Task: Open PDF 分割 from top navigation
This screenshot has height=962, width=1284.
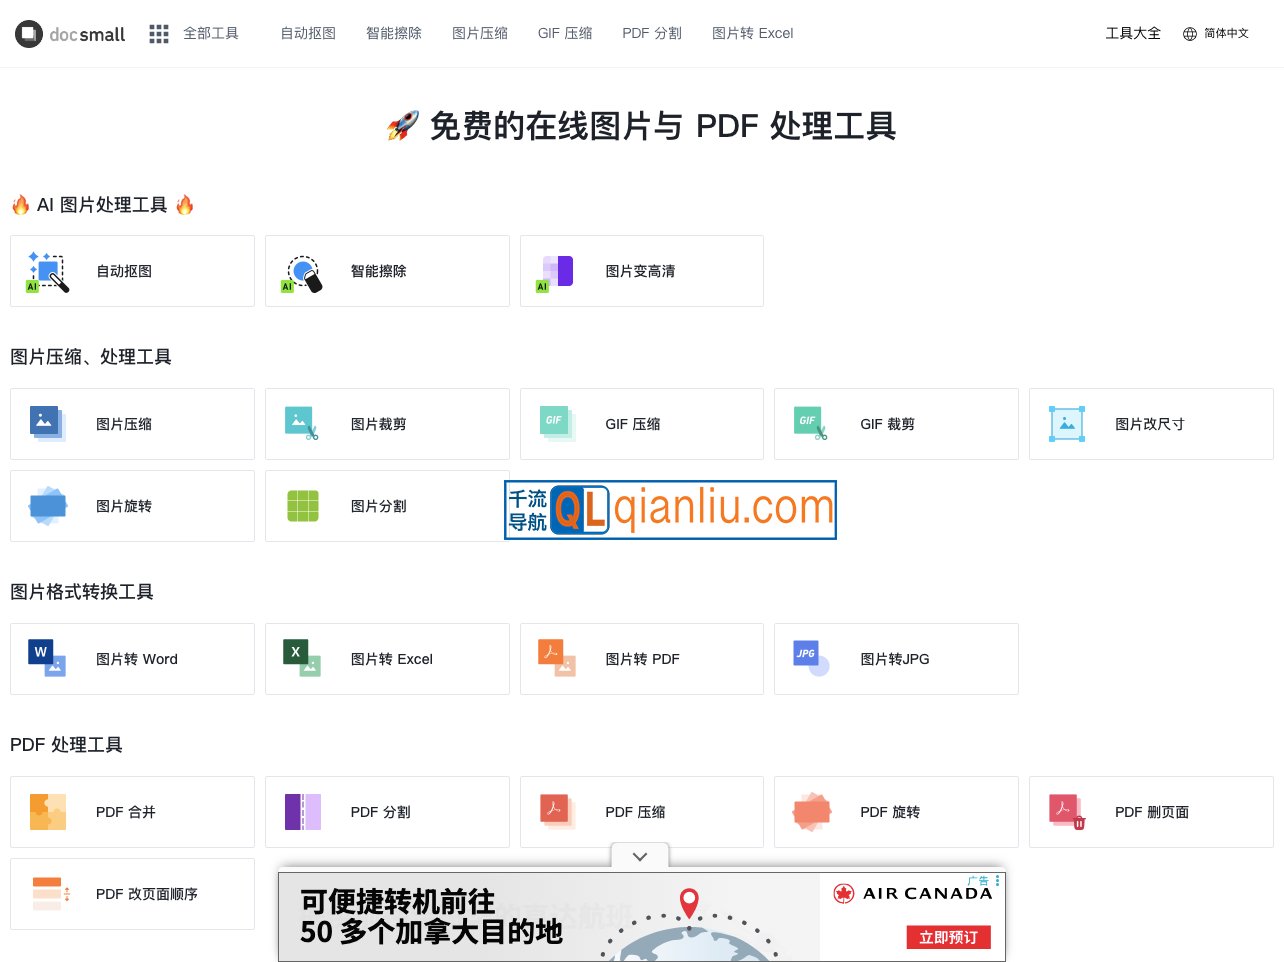Action: pos(652,34)
